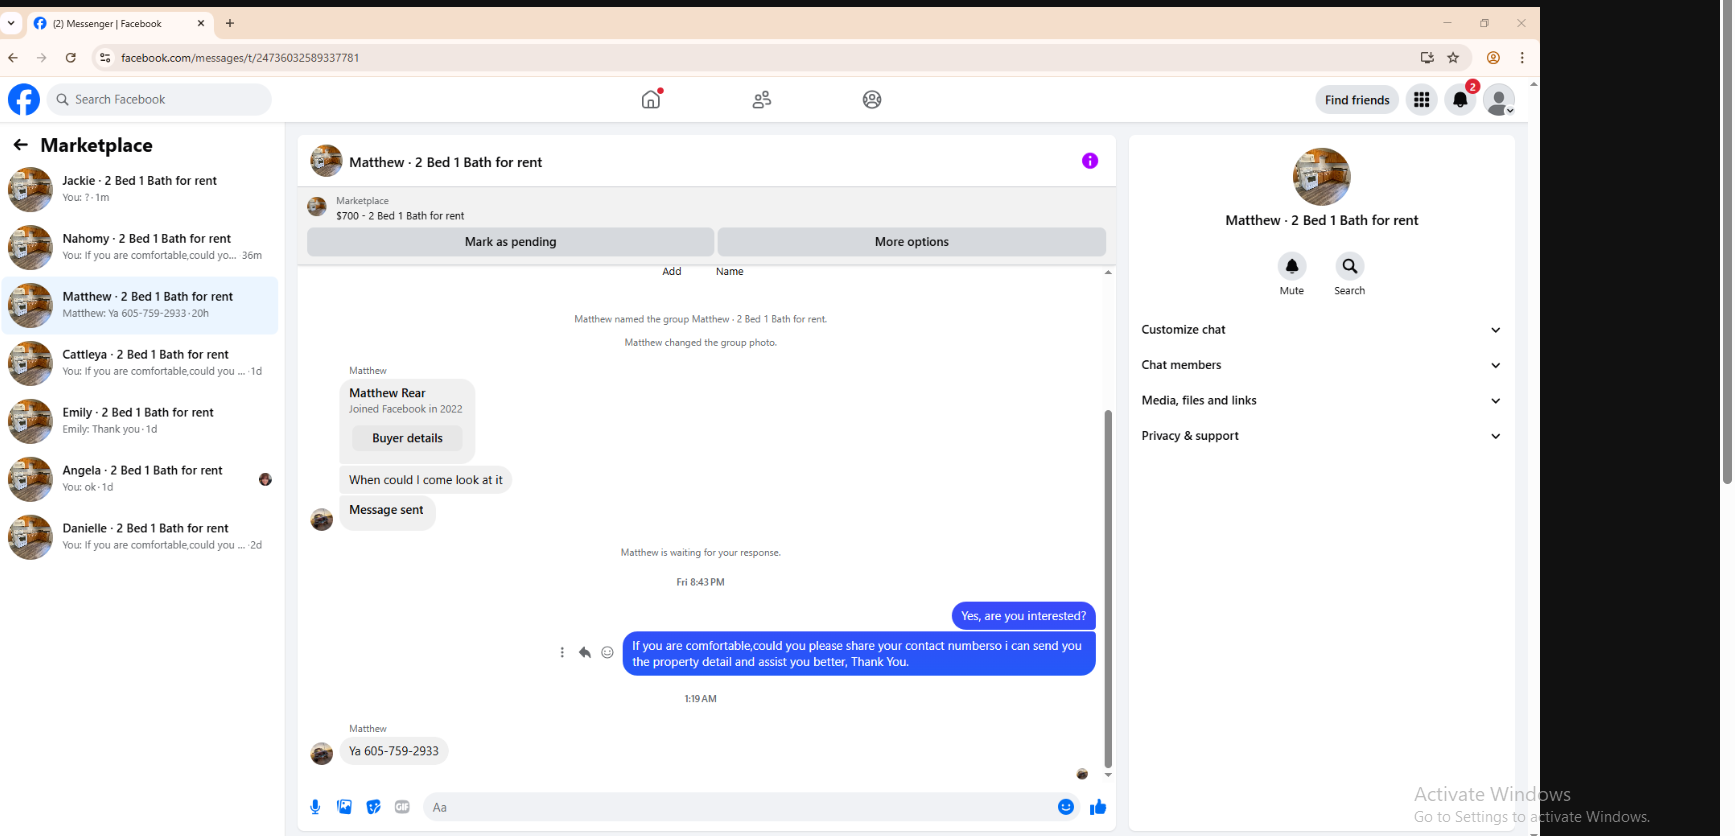Reload the page in Chrome
The image size is (1735, 836).
(71, 58)
